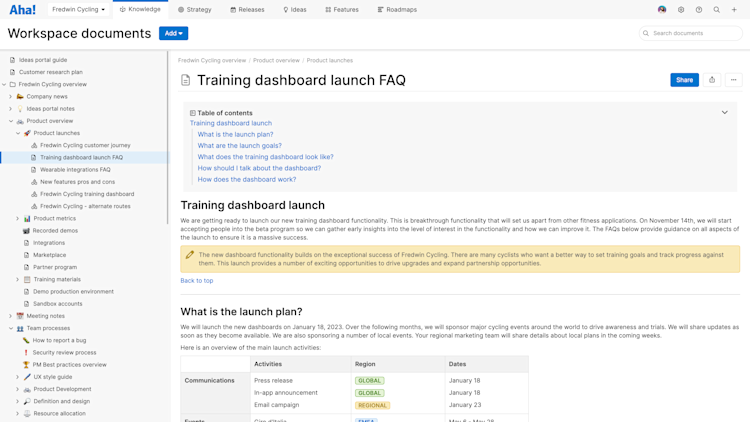This screenshot has width=750, height=422.
Task: Open the Roadmaps tab
Action: tap(397, 10)
